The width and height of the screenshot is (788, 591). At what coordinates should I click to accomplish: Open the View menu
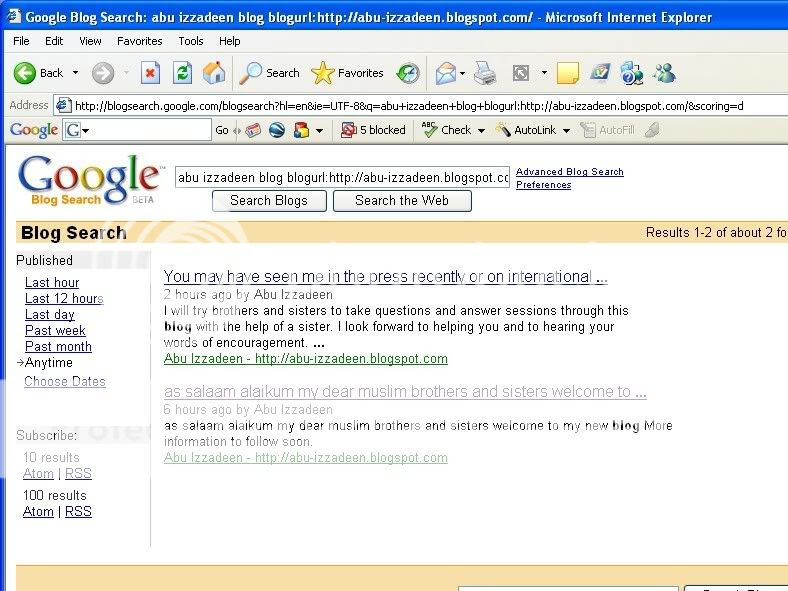pyautogui.click(x=90, y=41)
